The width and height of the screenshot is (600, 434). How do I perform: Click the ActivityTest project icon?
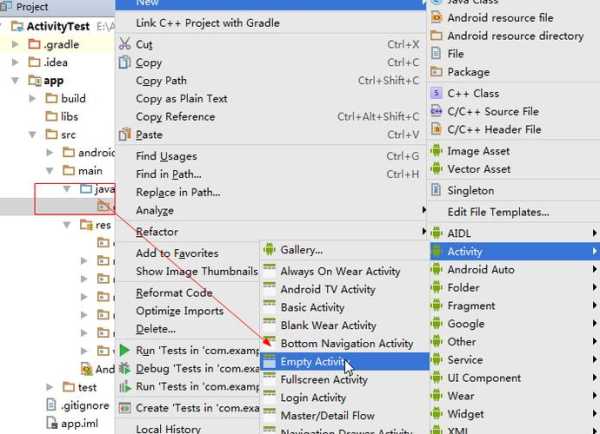pos(17,26)
